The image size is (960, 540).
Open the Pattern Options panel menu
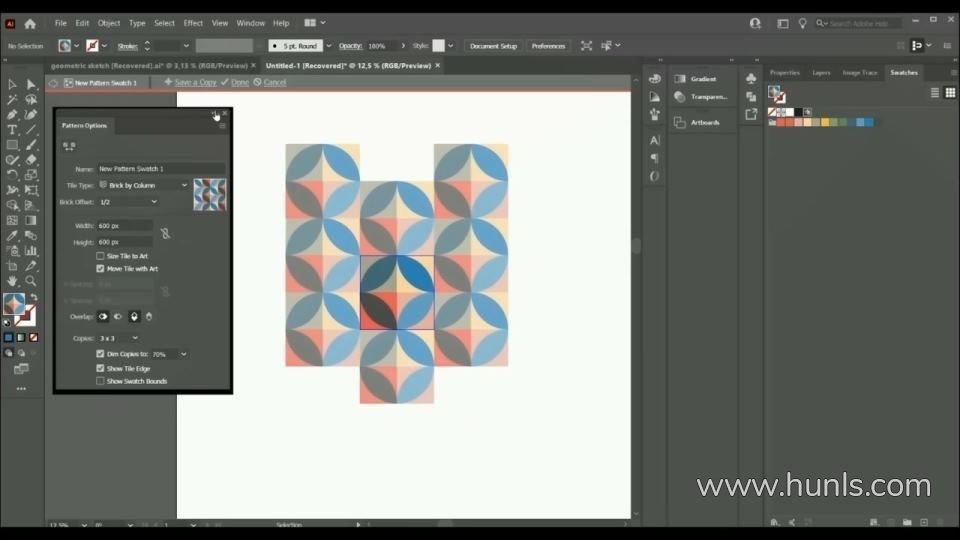(222, 126)
